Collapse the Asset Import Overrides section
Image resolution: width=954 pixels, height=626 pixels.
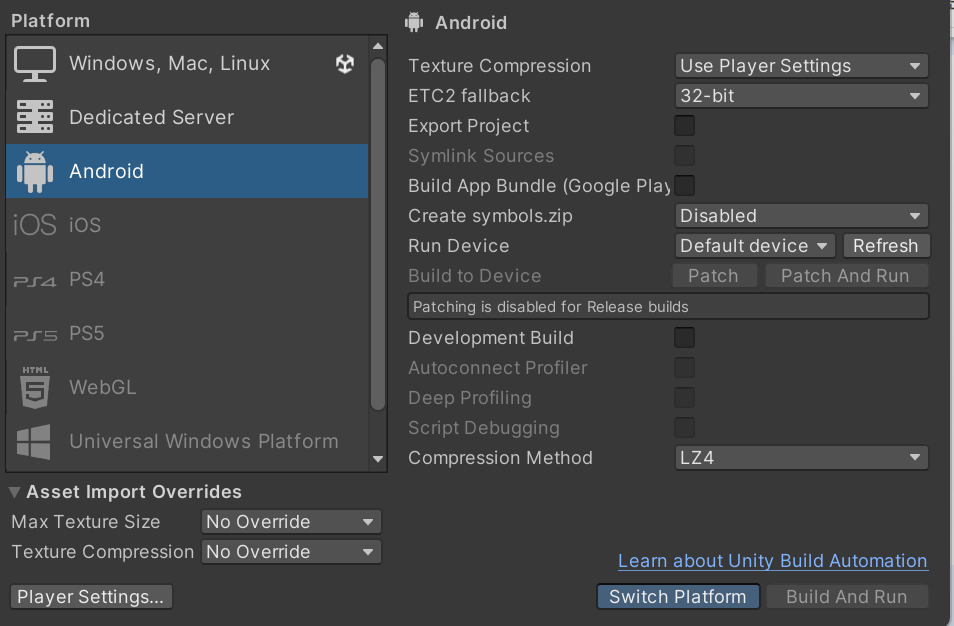point(15,492)
